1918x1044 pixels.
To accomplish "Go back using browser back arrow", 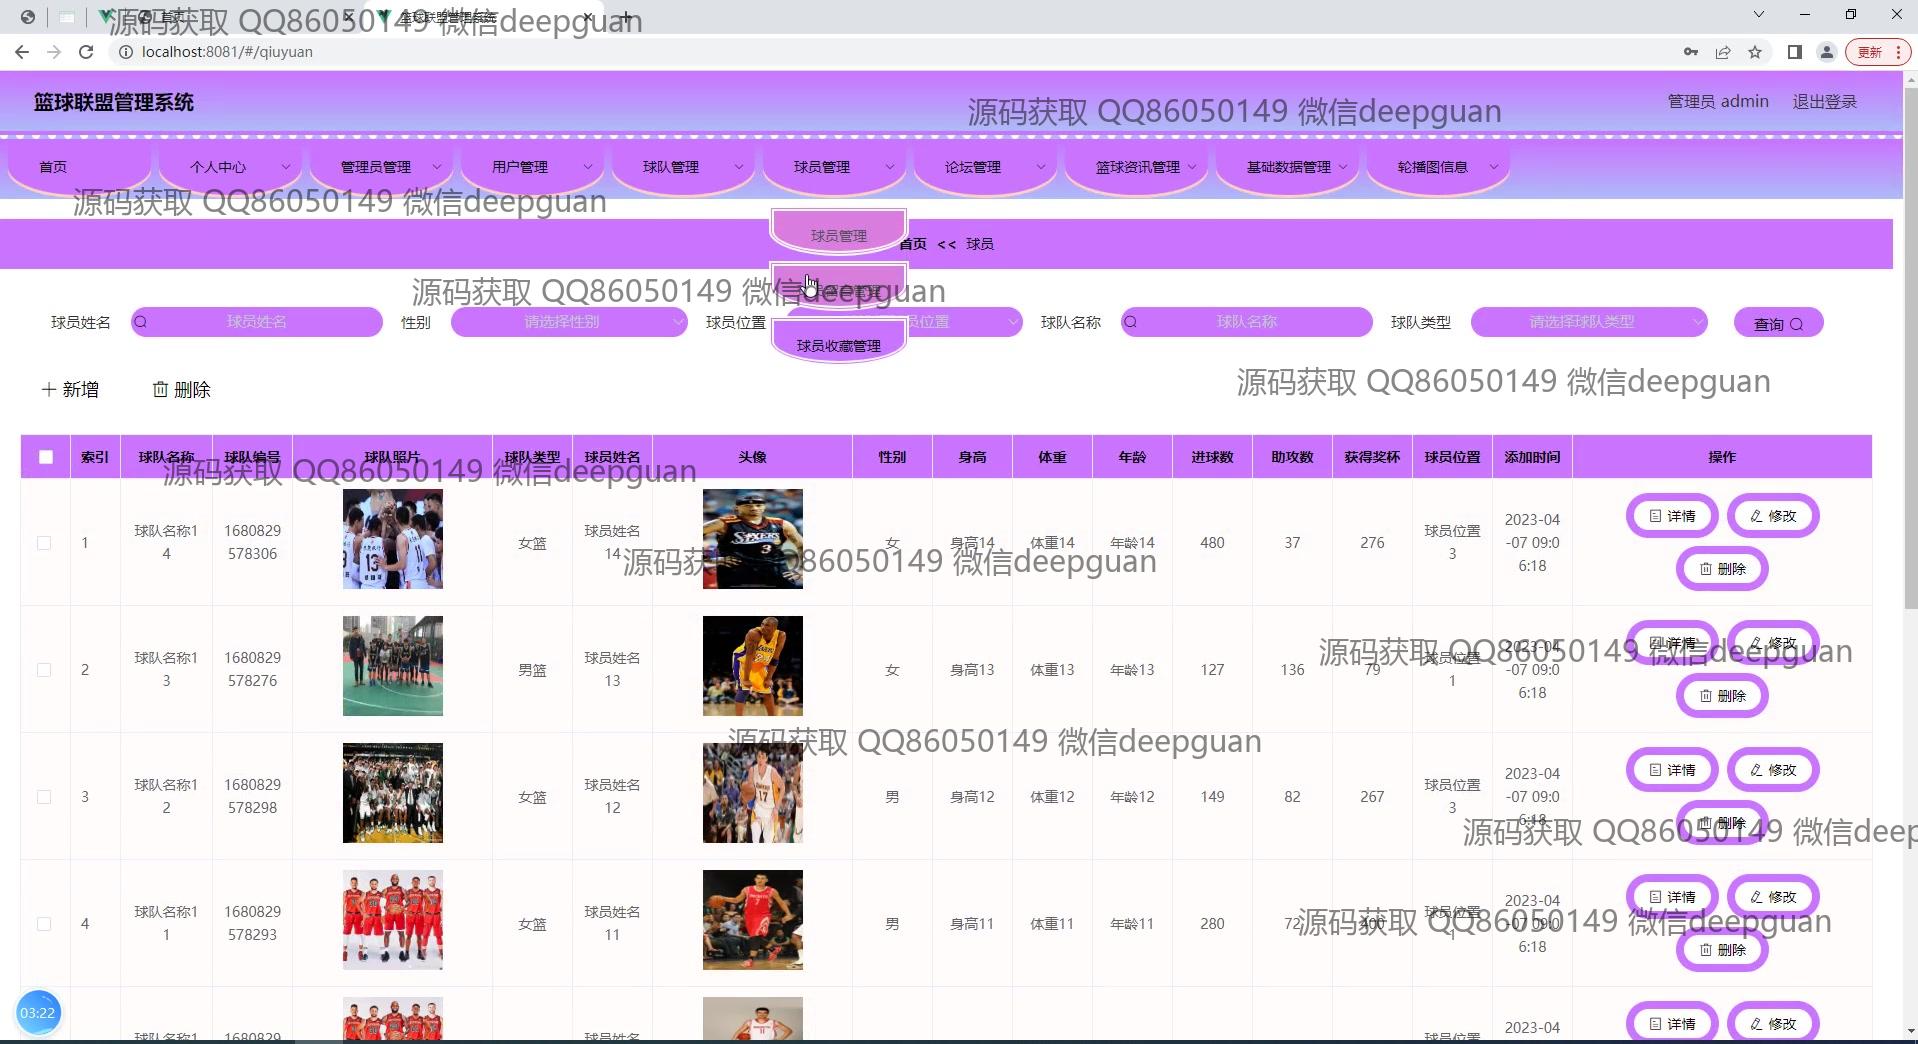I will tap(22, 52).
